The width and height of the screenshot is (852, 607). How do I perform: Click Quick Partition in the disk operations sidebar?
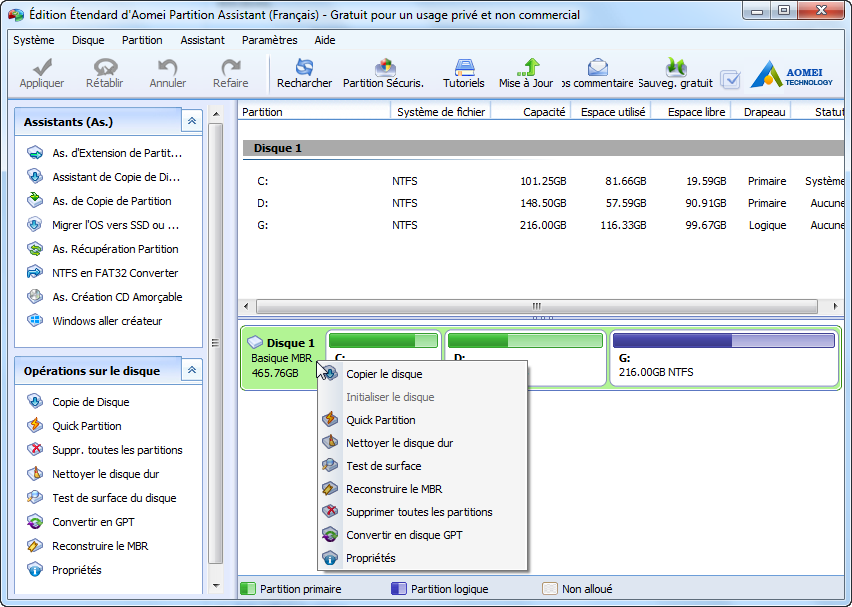coord(74,426)
